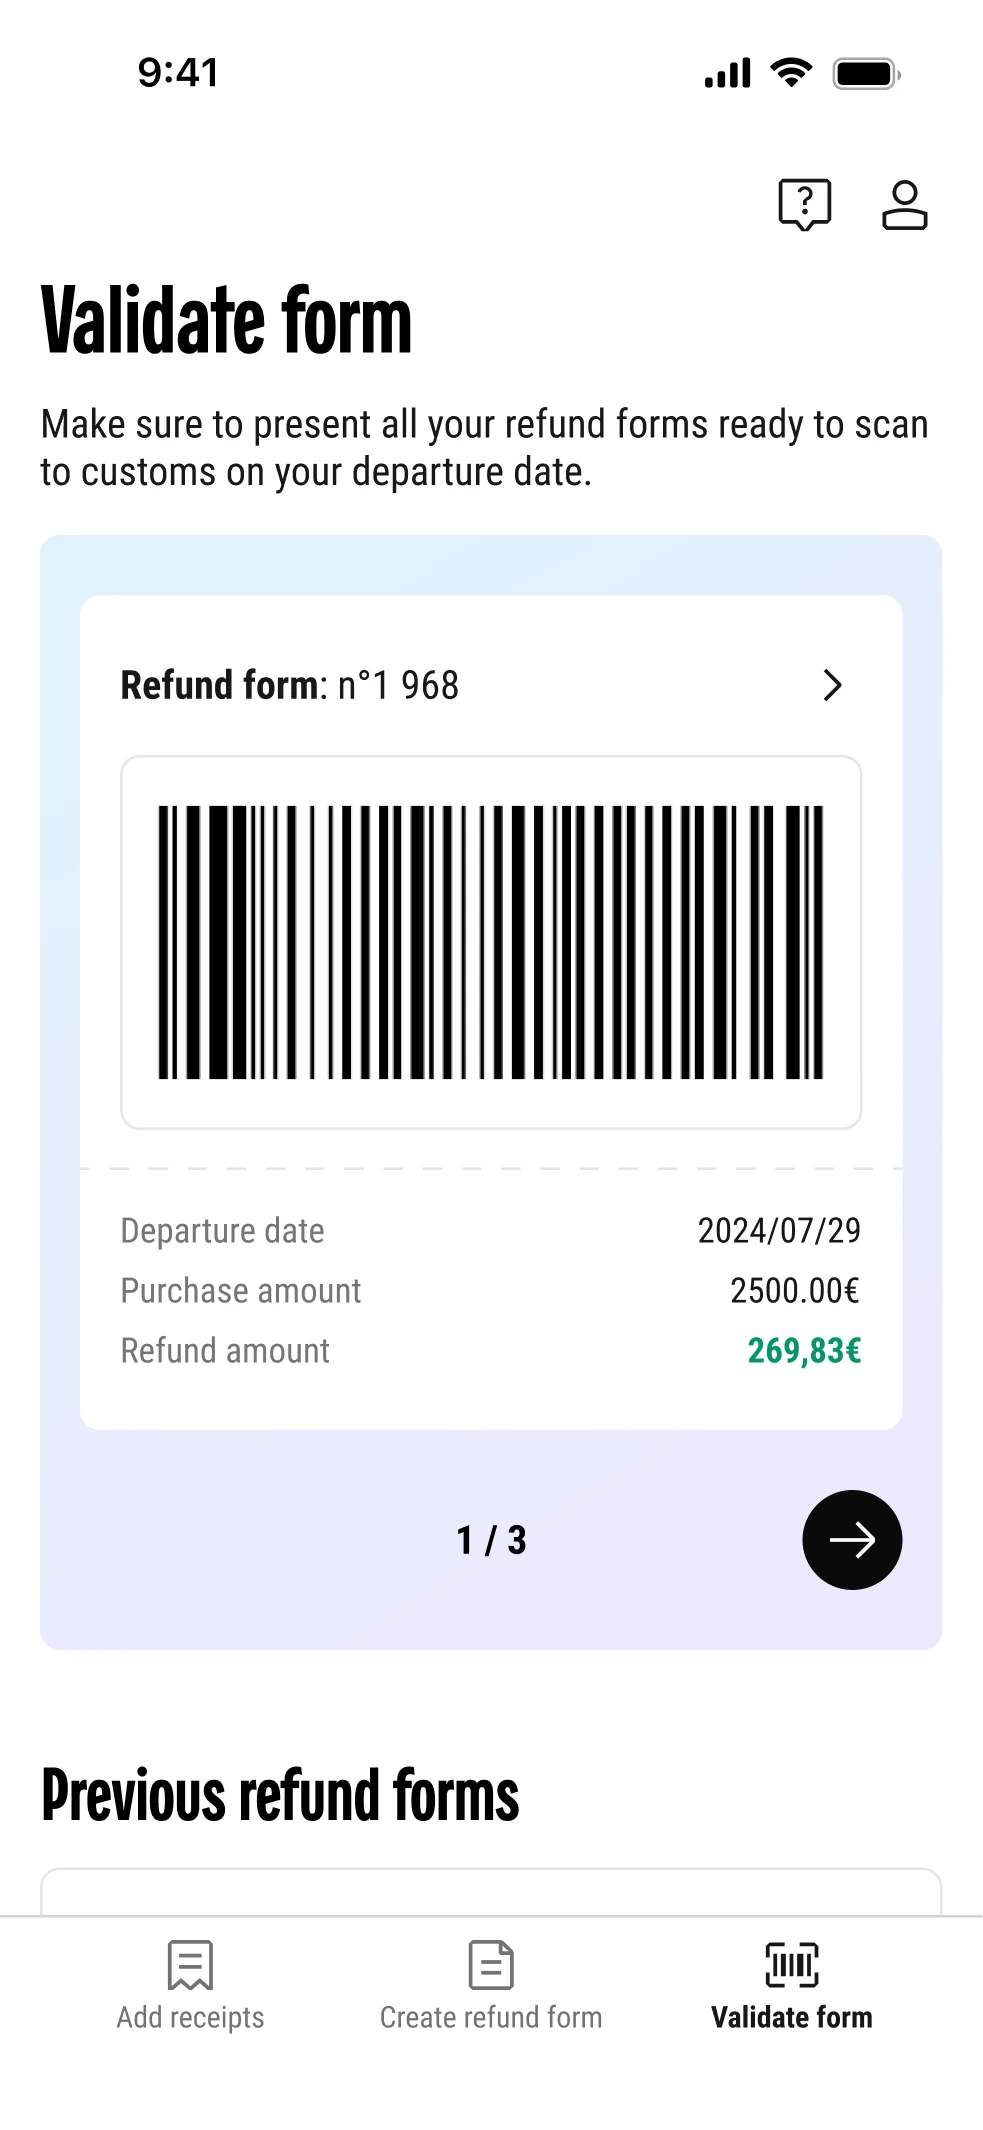Screen dimensions: 983x2130
Task: Tap the refund form barcode image
Action: click(x=491, y=942)
